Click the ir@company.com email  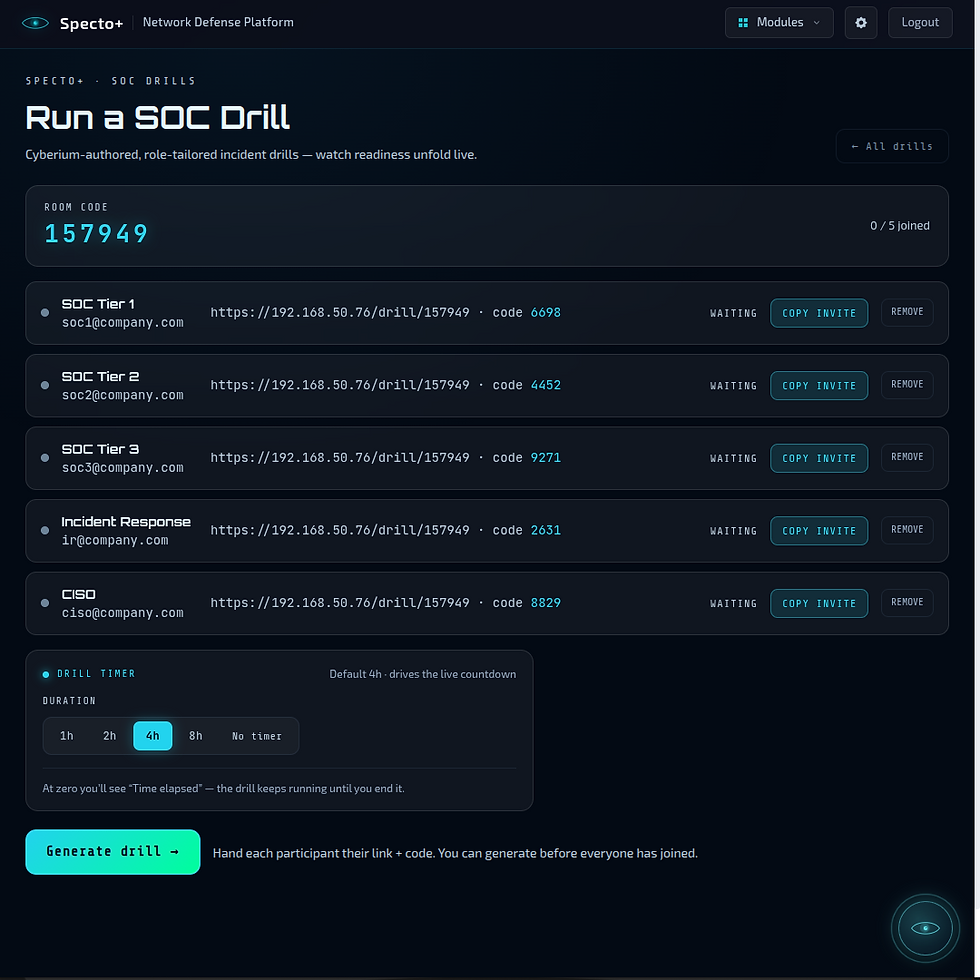coord(115,540)
